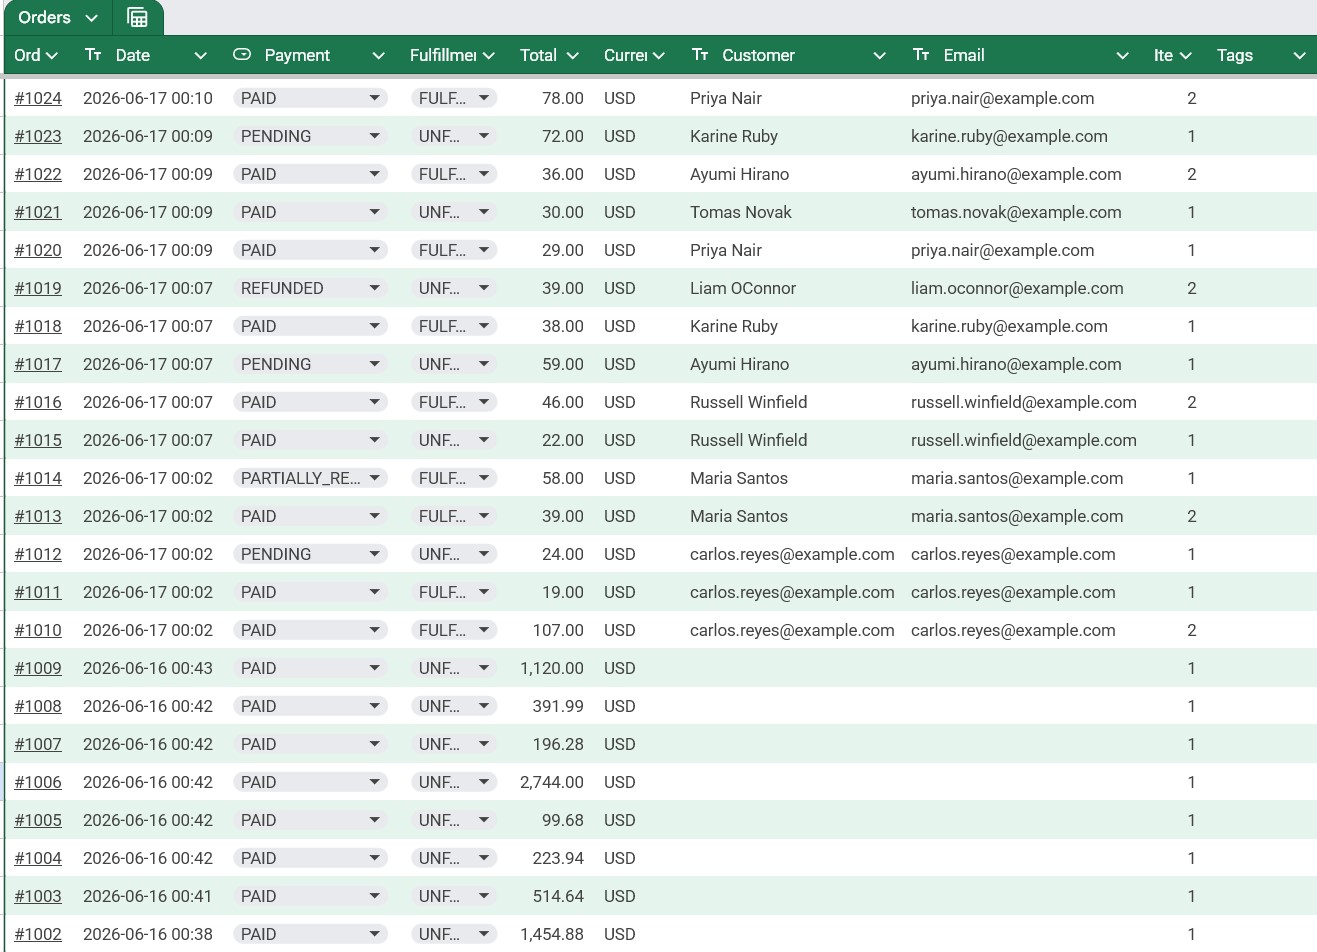
Task: Open the Ite column filter arrow
Action: (1186, 56)
